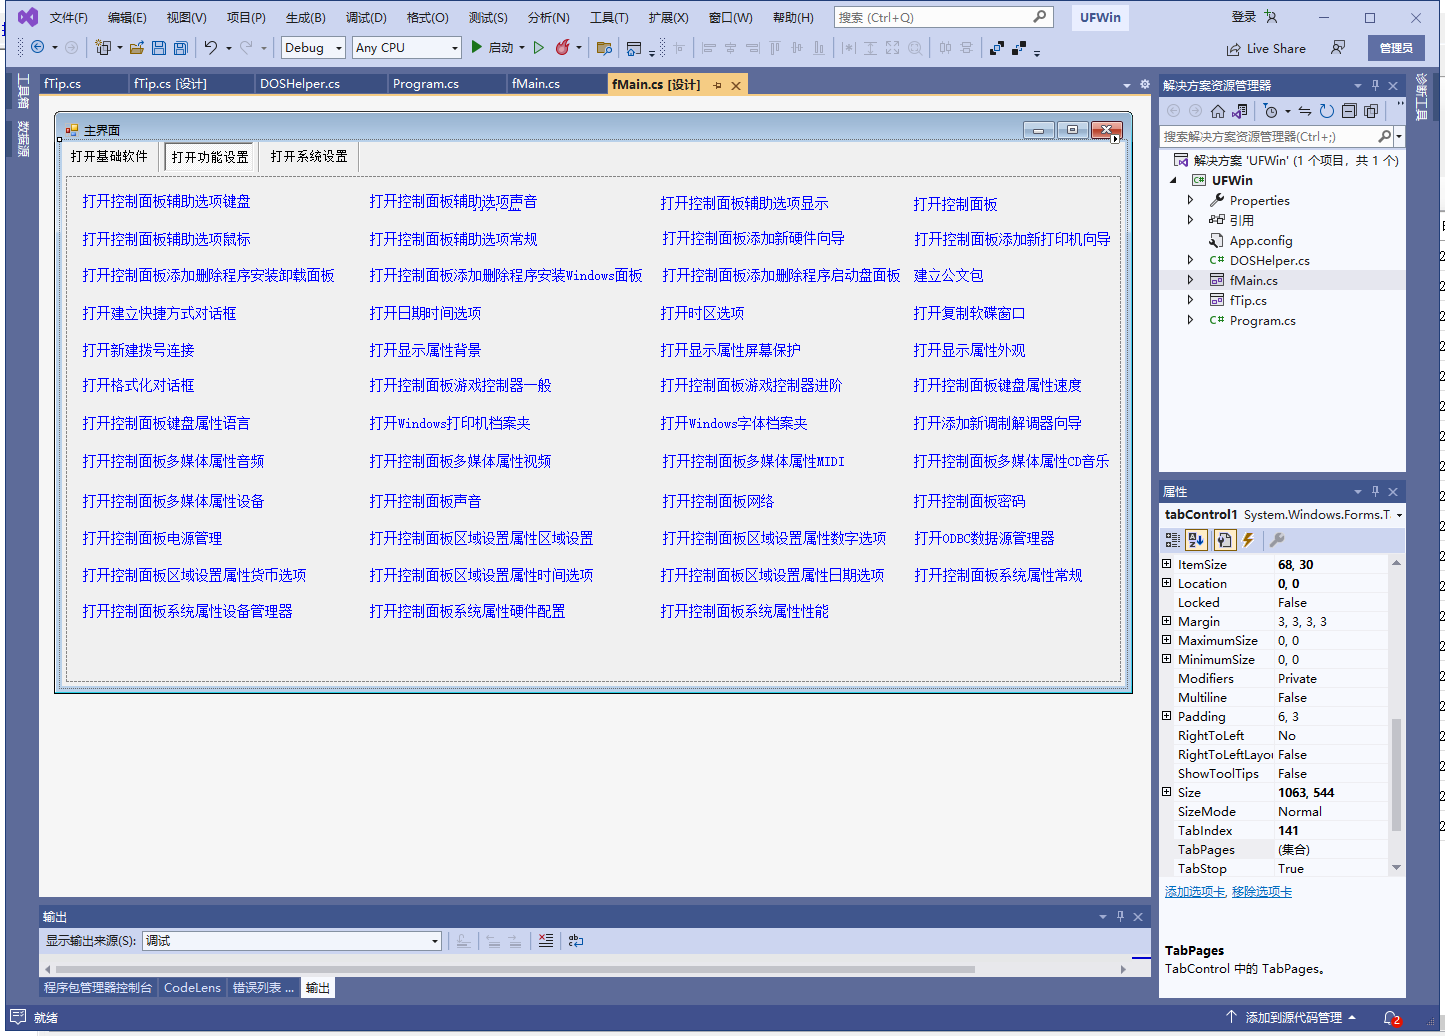The width and height of the screenshot is (1445, 1036).
Task: Show events via the lightning bolt icon
Action: pyautogui.click(x=1249, y=540)
